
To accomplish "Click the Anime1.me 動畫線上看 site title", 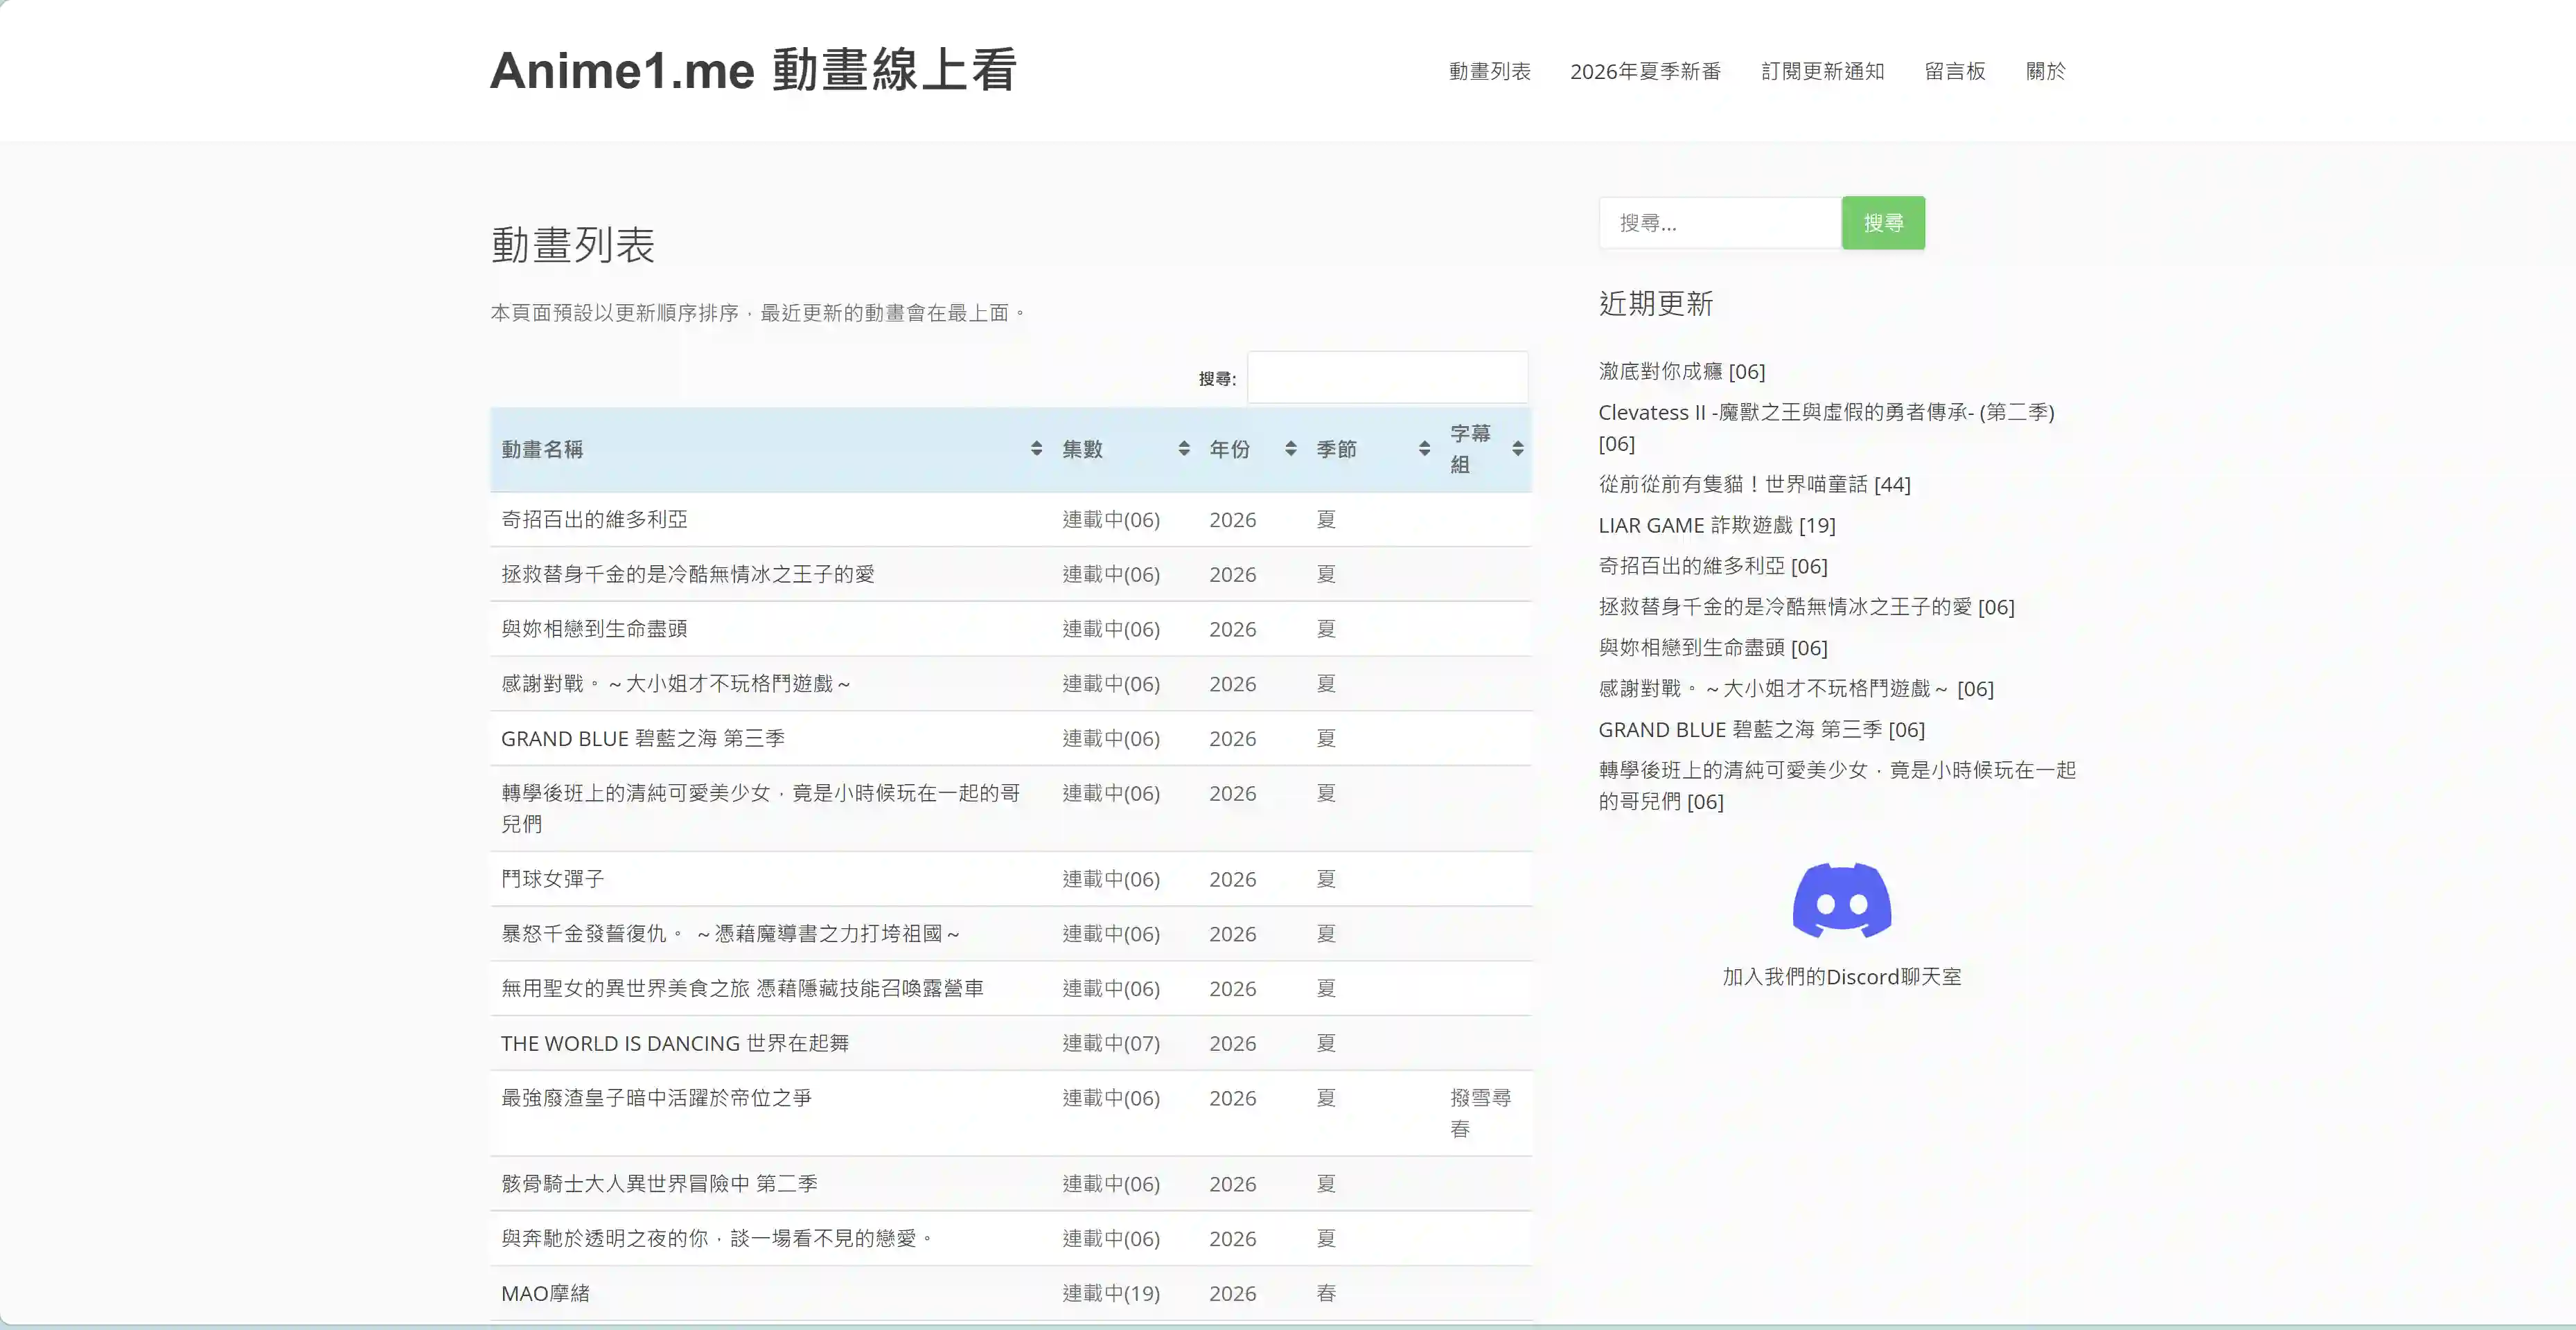I will (x=754, y=70).
